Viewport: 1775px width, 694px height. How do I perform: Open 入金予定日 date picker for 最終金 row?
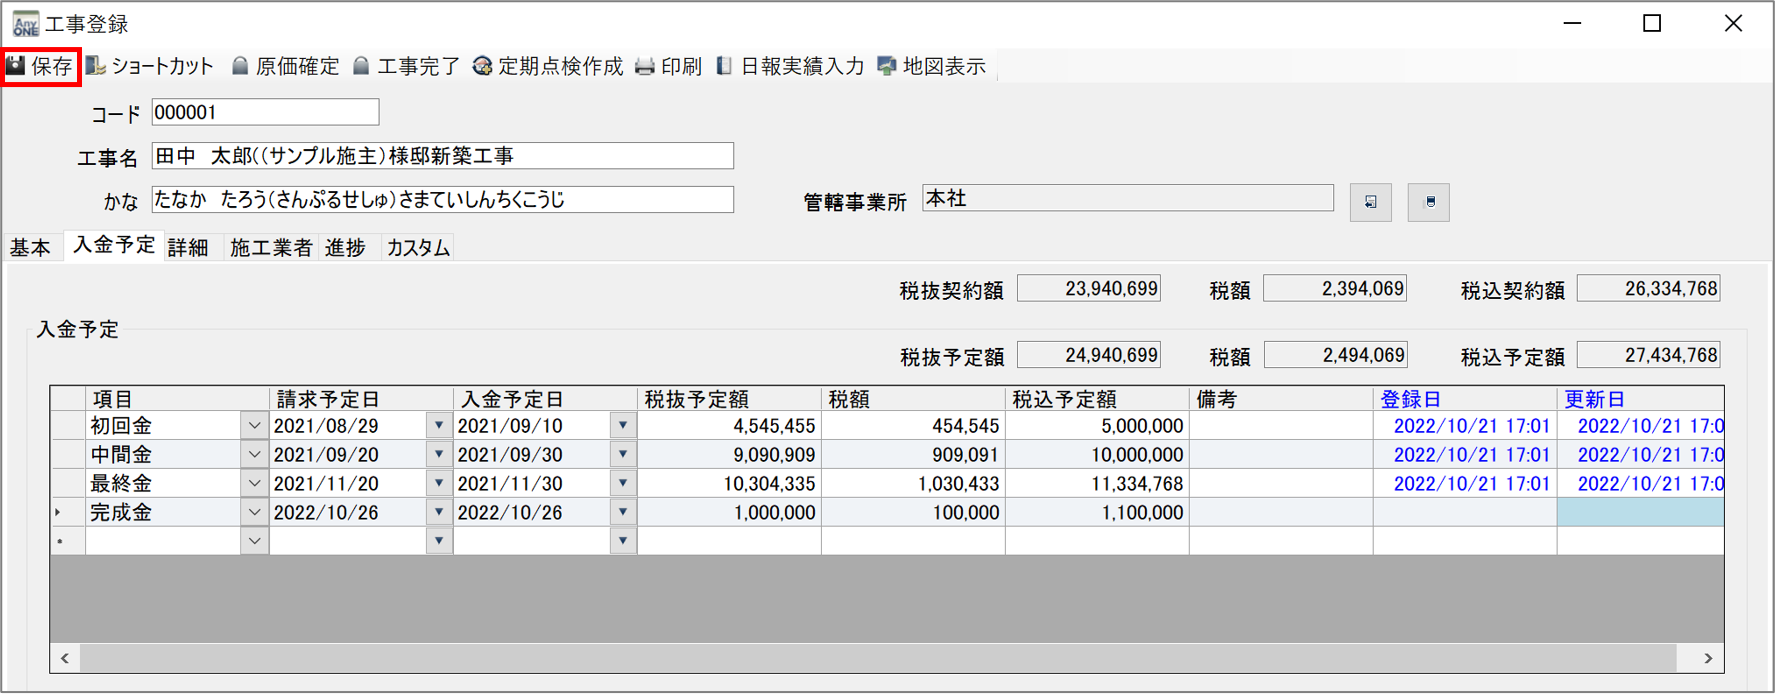click(622, 484)
